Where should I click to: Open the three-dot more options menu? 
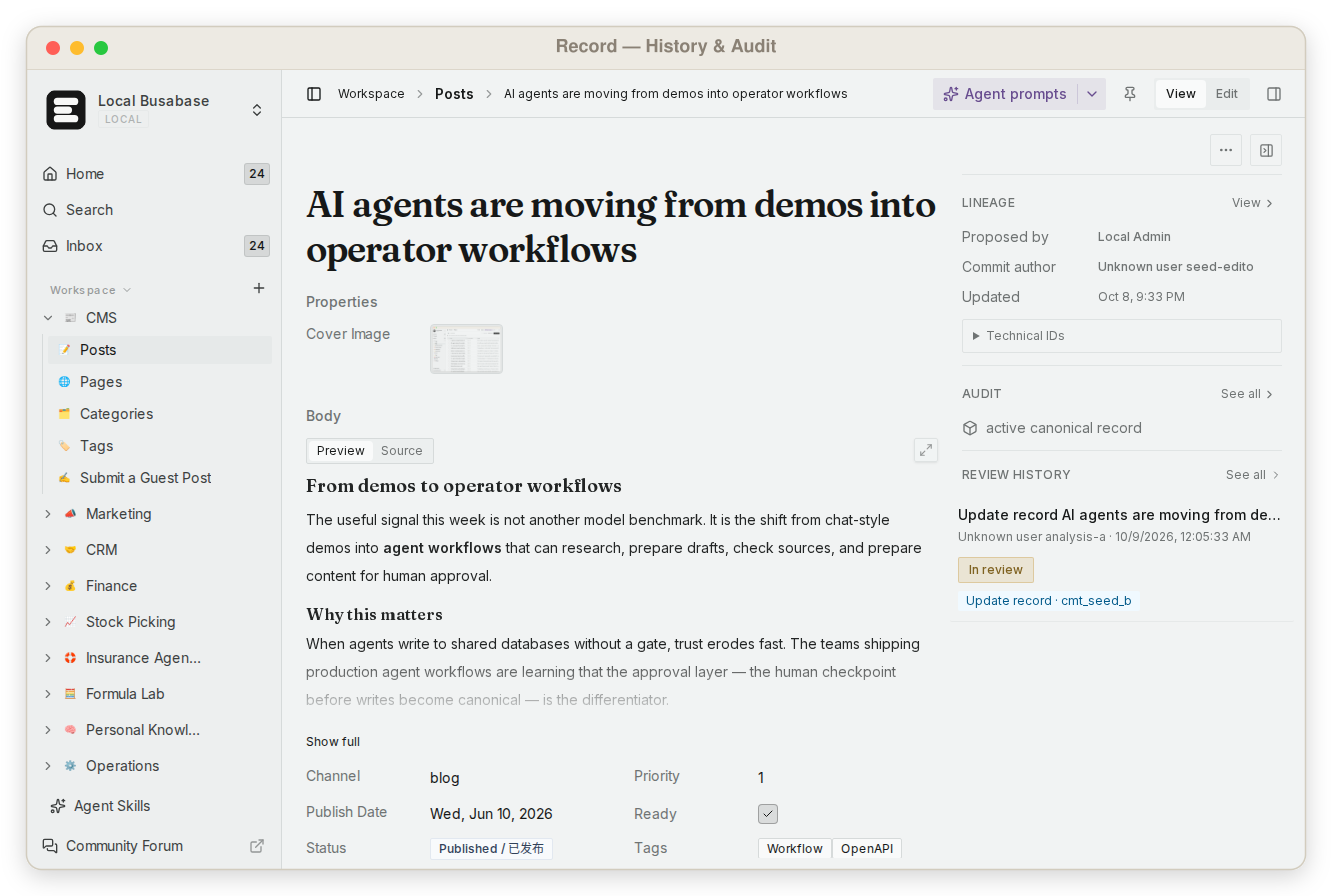pyautogui.click(x=1226, y=150)
